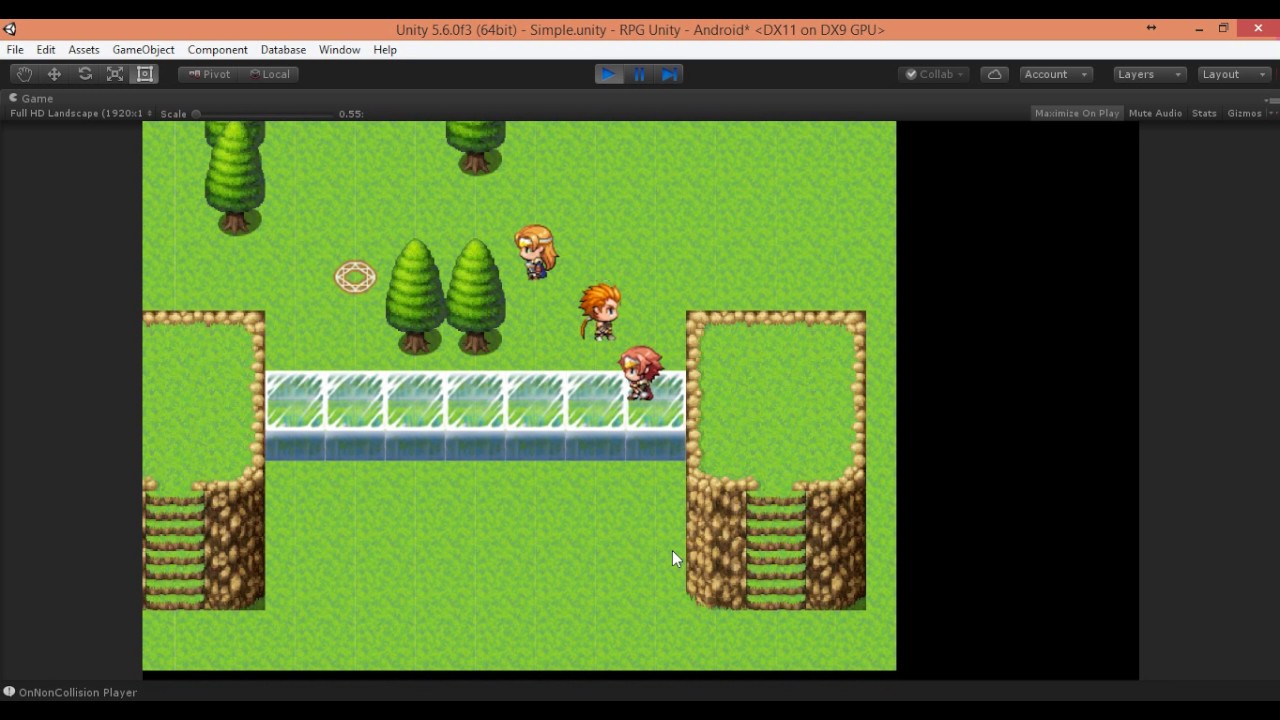Toggle Local handle rotation

coord(269,74)
